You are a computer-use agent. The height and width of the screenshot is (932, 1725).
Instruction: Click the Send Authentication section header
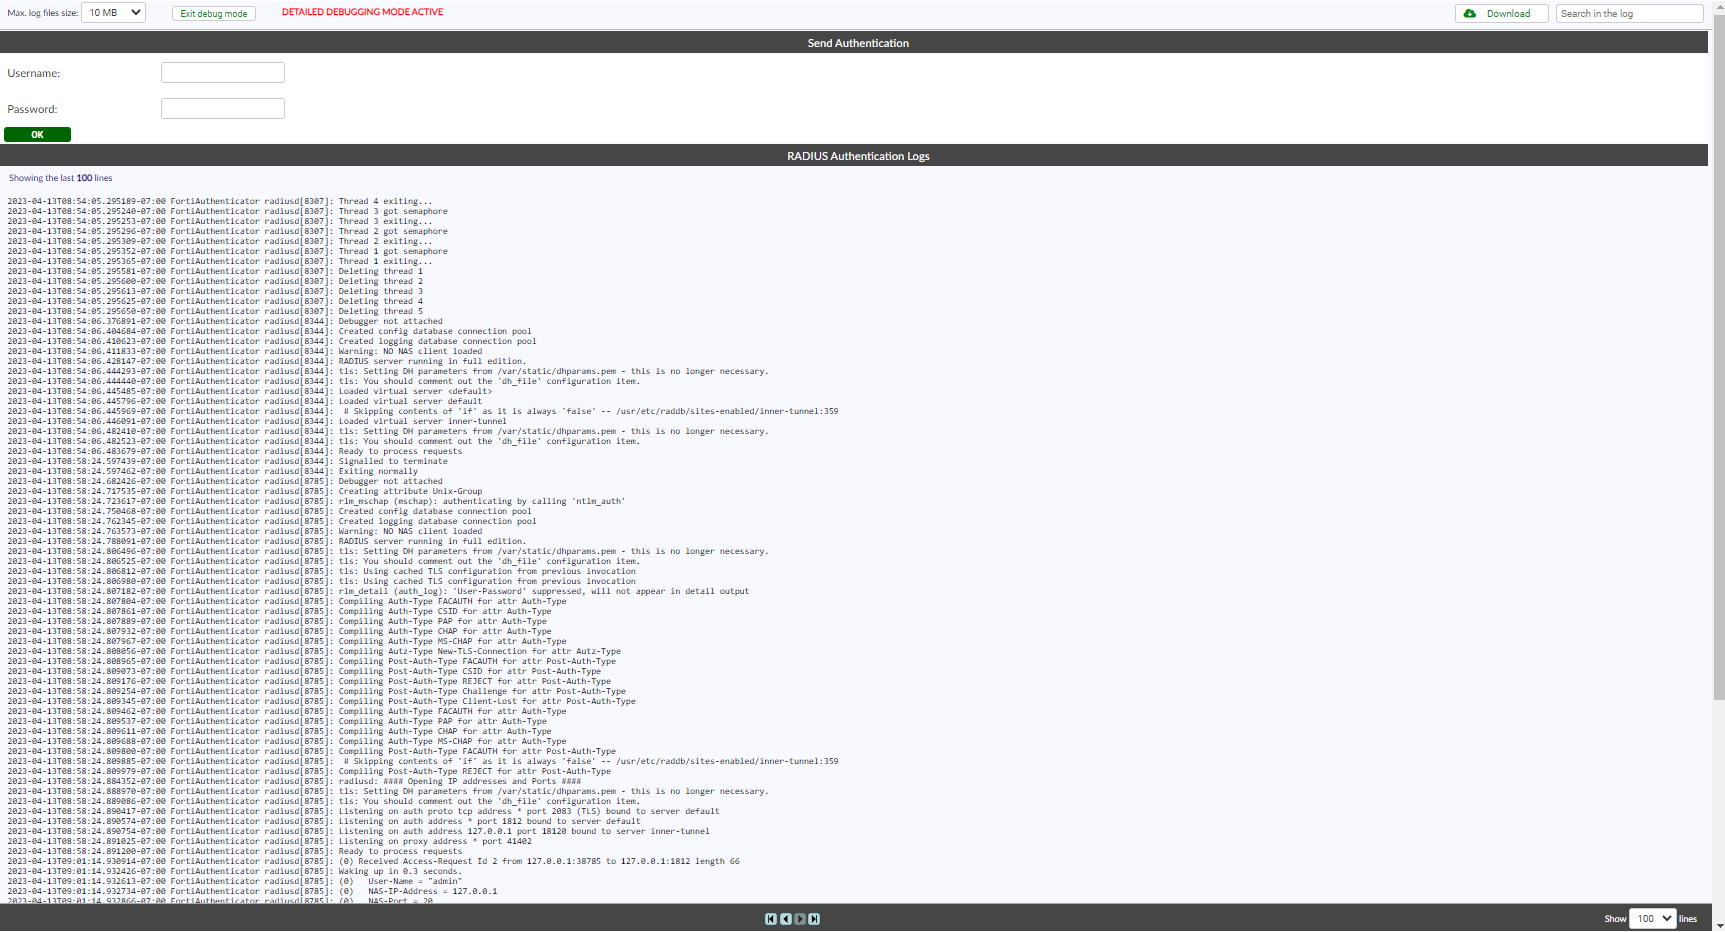pos(858,43)
